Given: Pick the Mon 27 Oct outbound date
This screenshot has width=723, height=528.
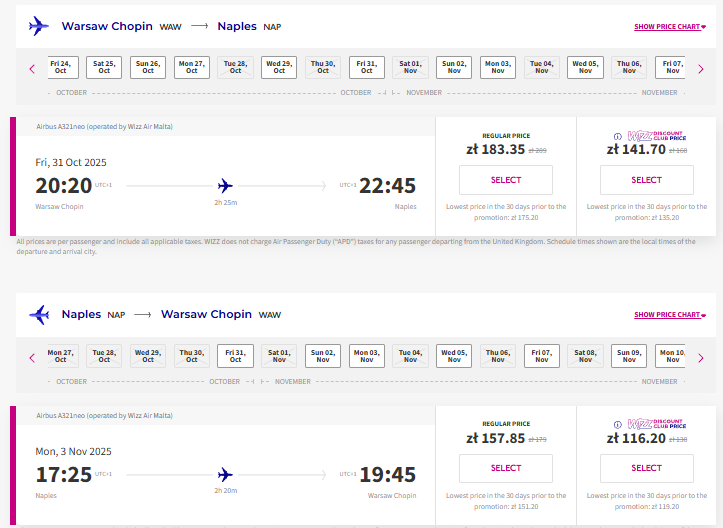Looking at the screenshot, I should tap(192, 67).
